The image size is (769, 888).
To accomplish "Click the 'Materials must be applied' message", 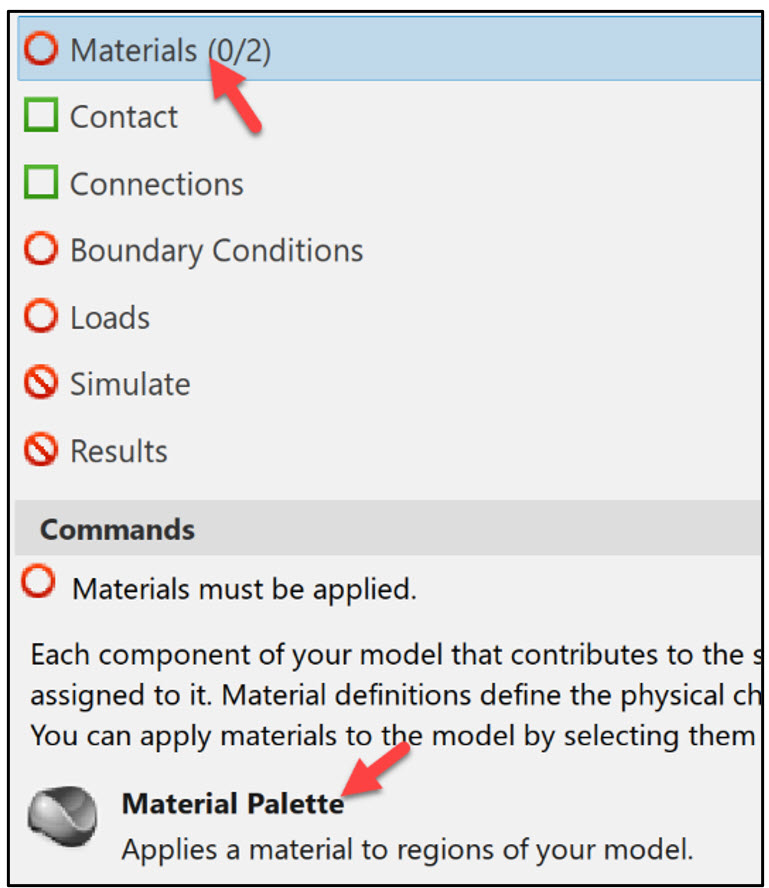I will pyautogui.click(x=244, y=589).
